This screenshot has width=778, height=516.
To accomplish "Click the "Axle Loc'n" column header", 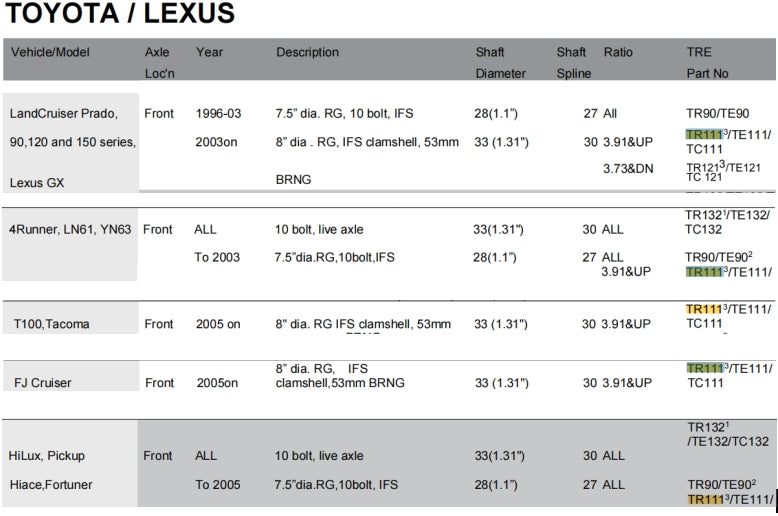I will click(x=157, y=62).
